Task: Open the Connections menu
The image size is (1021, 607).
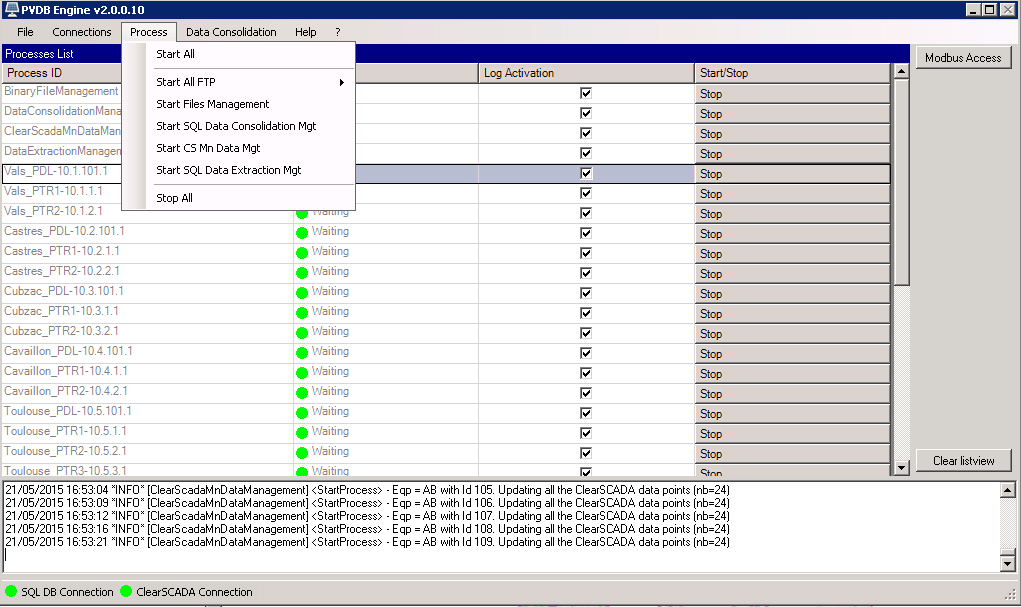Action: 82,32
